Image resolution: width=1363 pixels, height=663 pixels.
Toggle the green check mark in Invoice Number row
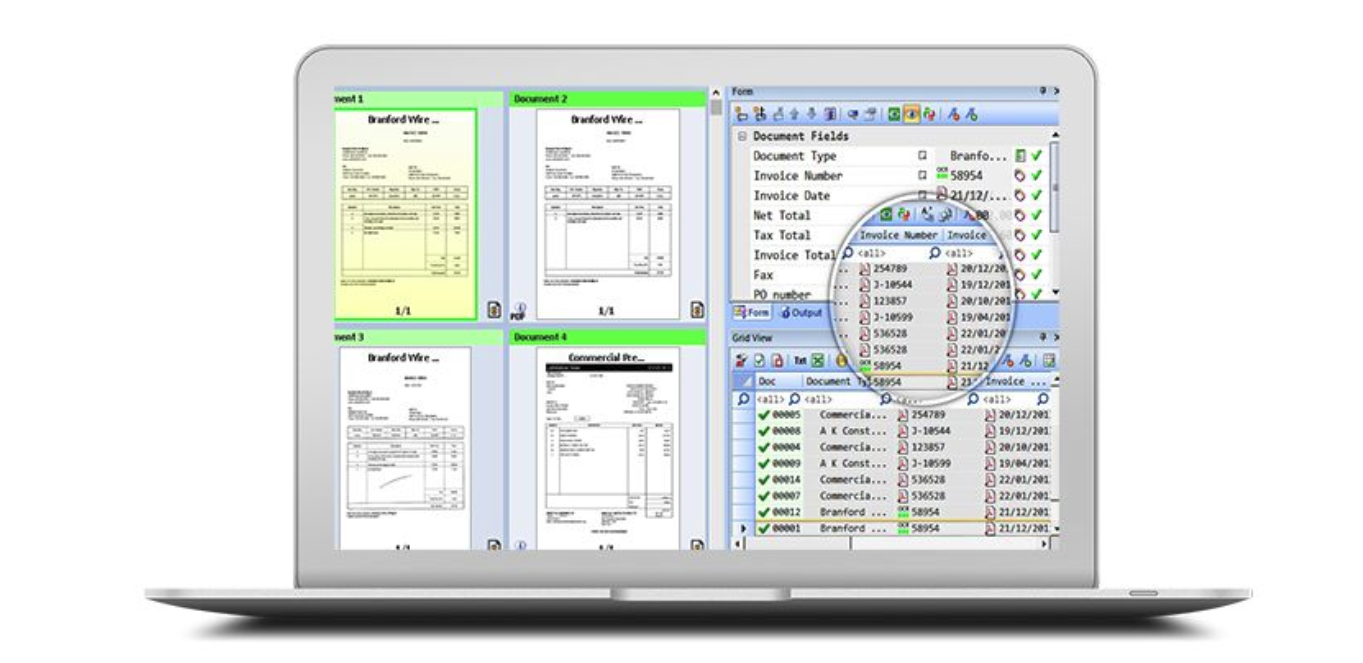(1036, 175)
